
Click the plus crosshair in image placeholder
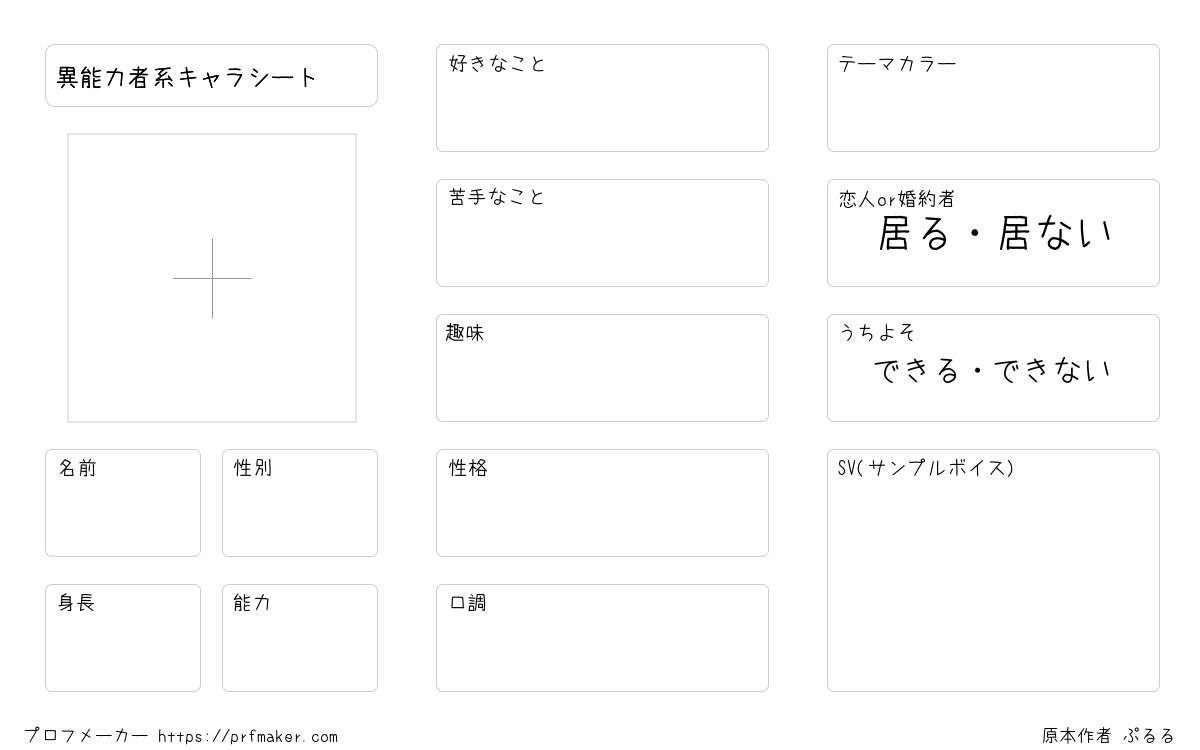[x=212, y=278]
